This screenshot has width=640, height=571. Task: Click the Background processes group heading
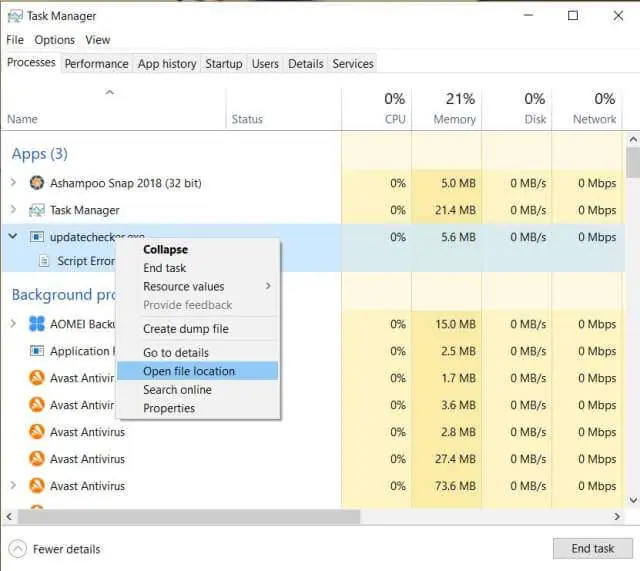tap(63, 295)
